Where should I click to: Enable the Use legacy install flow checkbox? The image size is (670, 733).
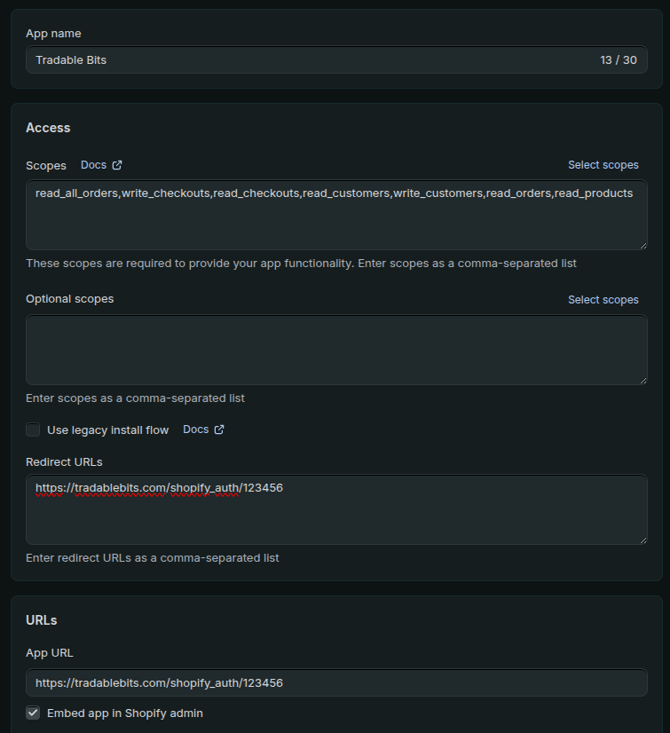[33, 430]
